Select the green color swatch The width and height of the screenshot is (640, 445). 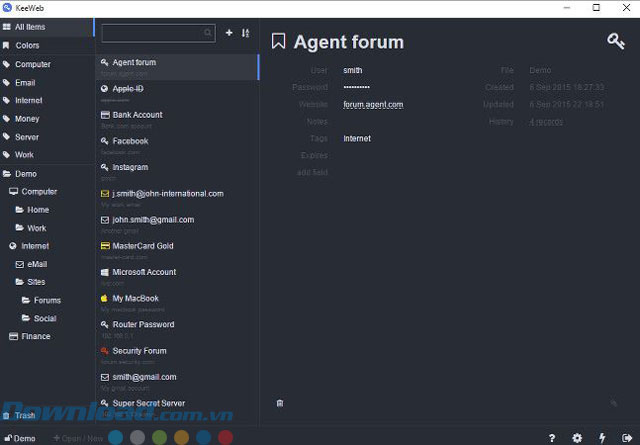click(x=160, y=438)
